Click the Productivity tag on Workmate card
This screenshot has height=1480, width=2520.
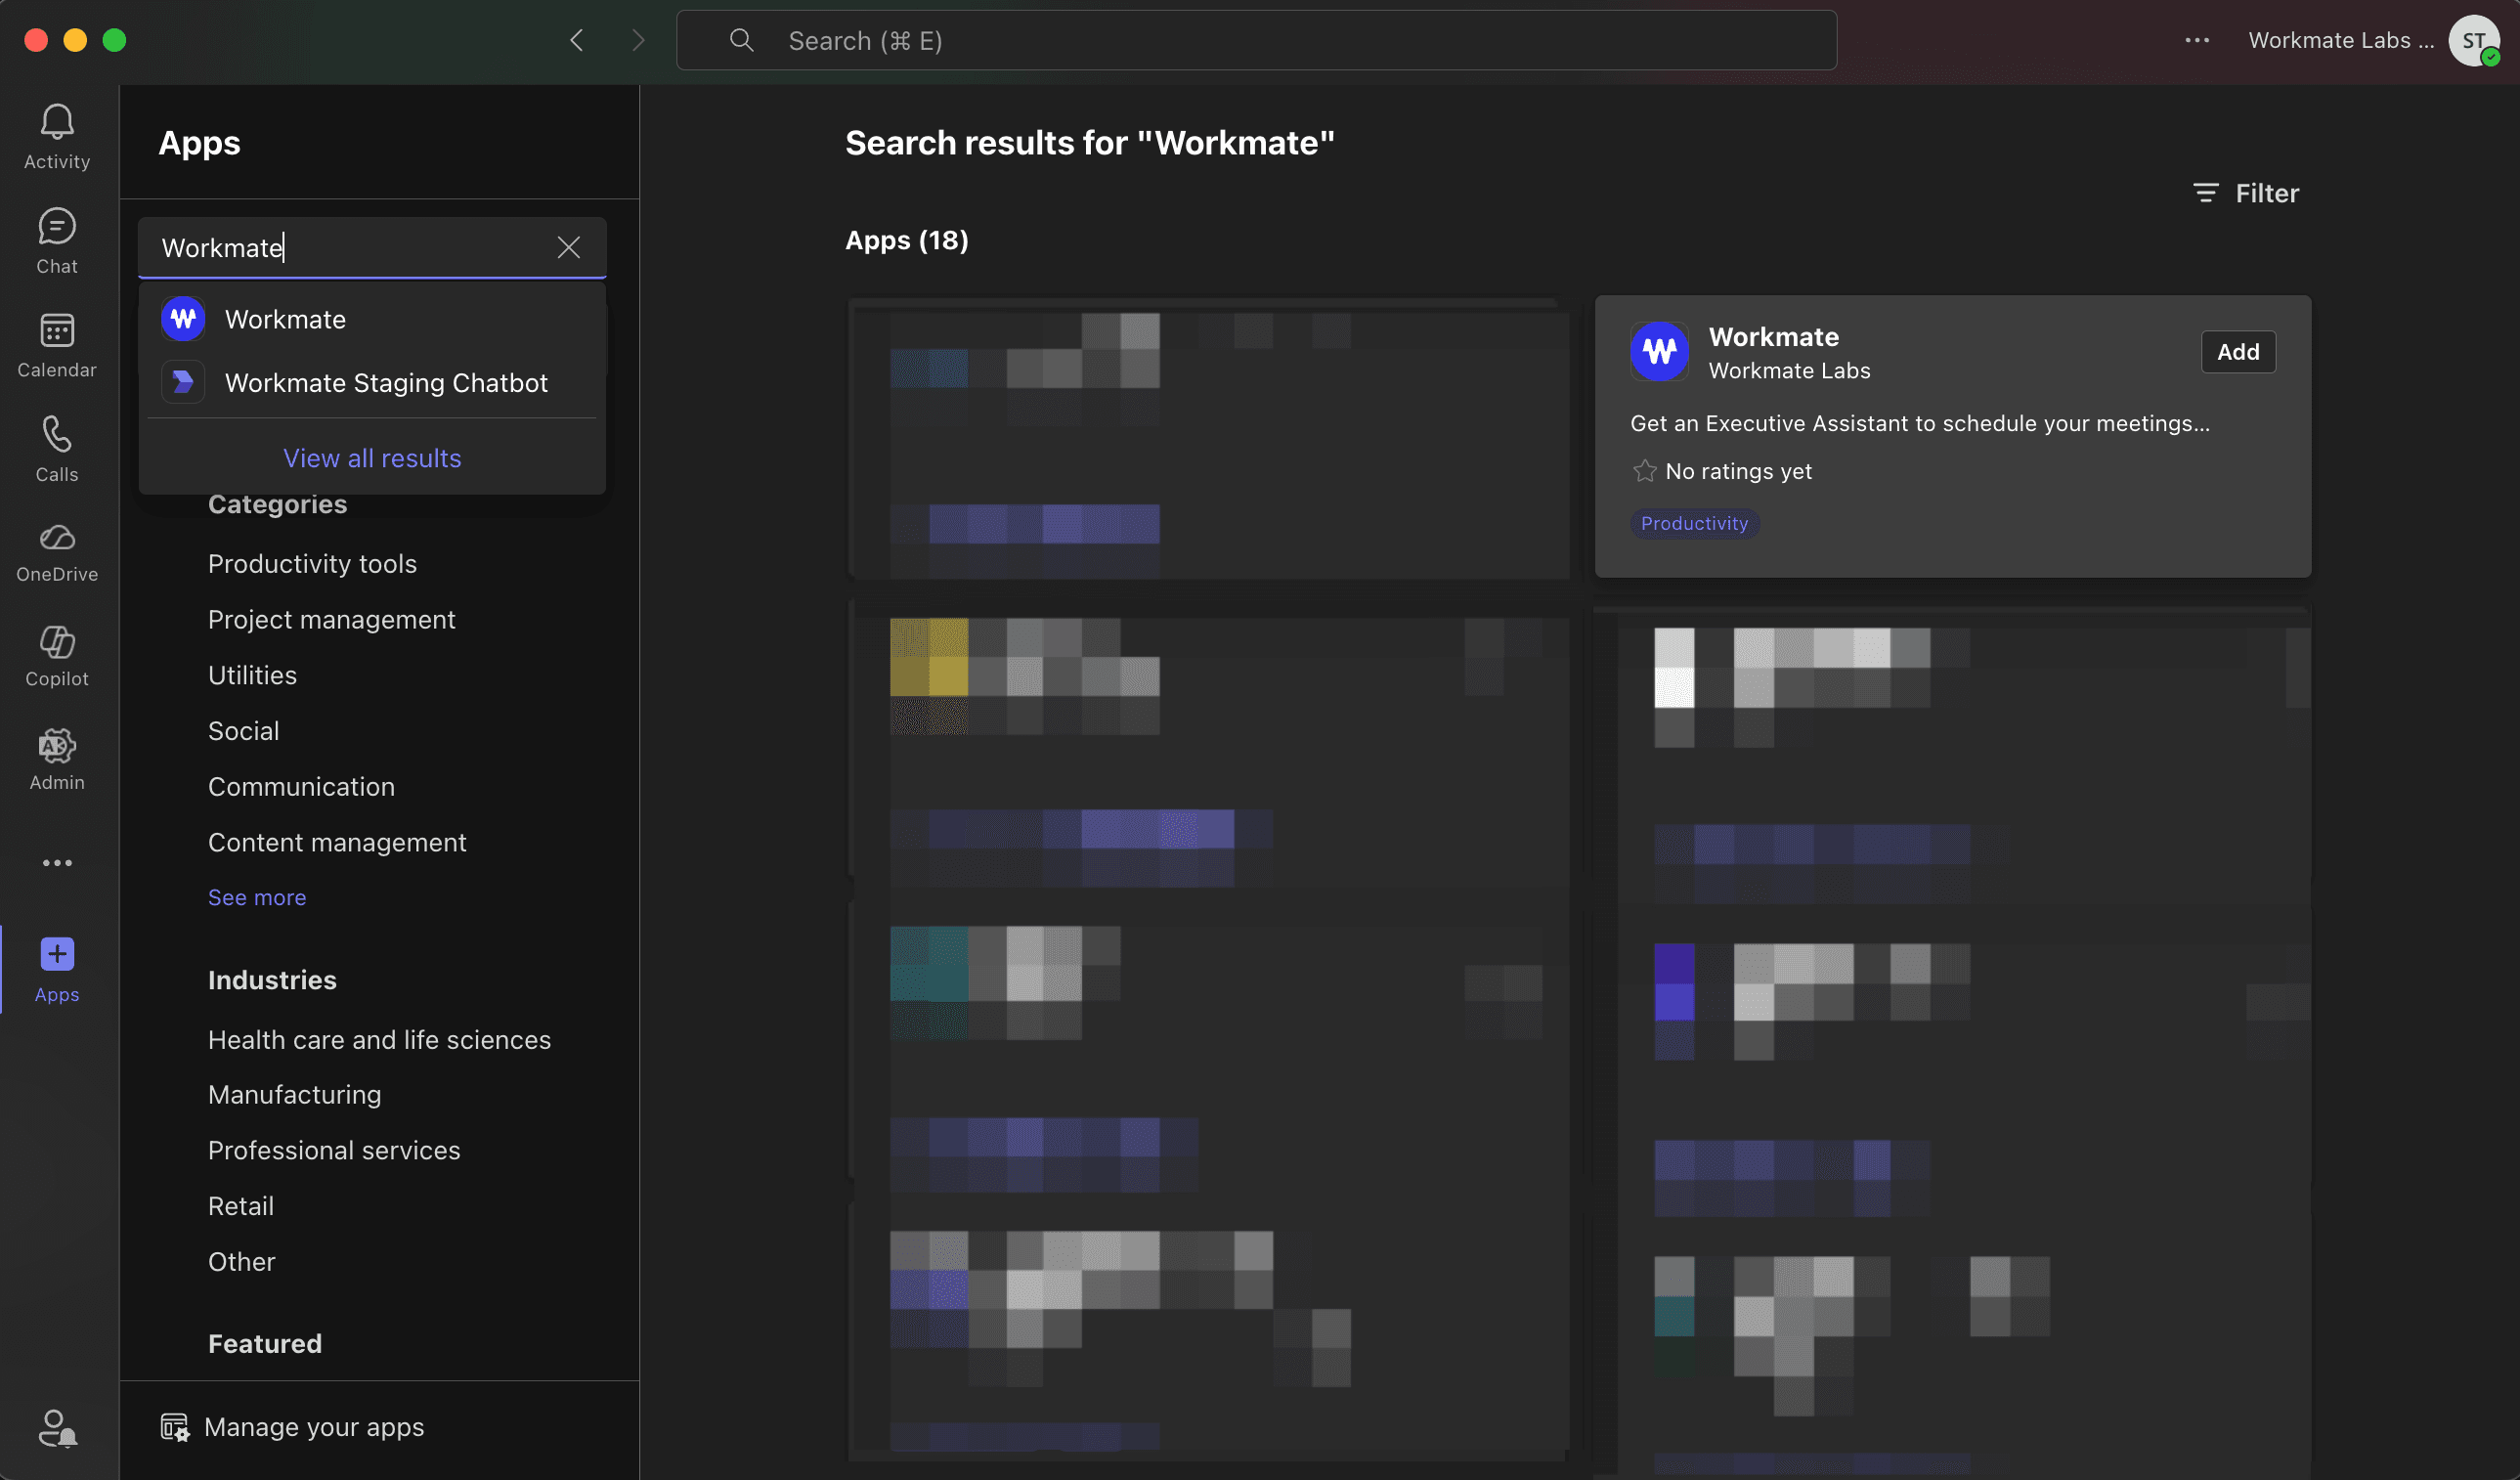point(1694,523)
